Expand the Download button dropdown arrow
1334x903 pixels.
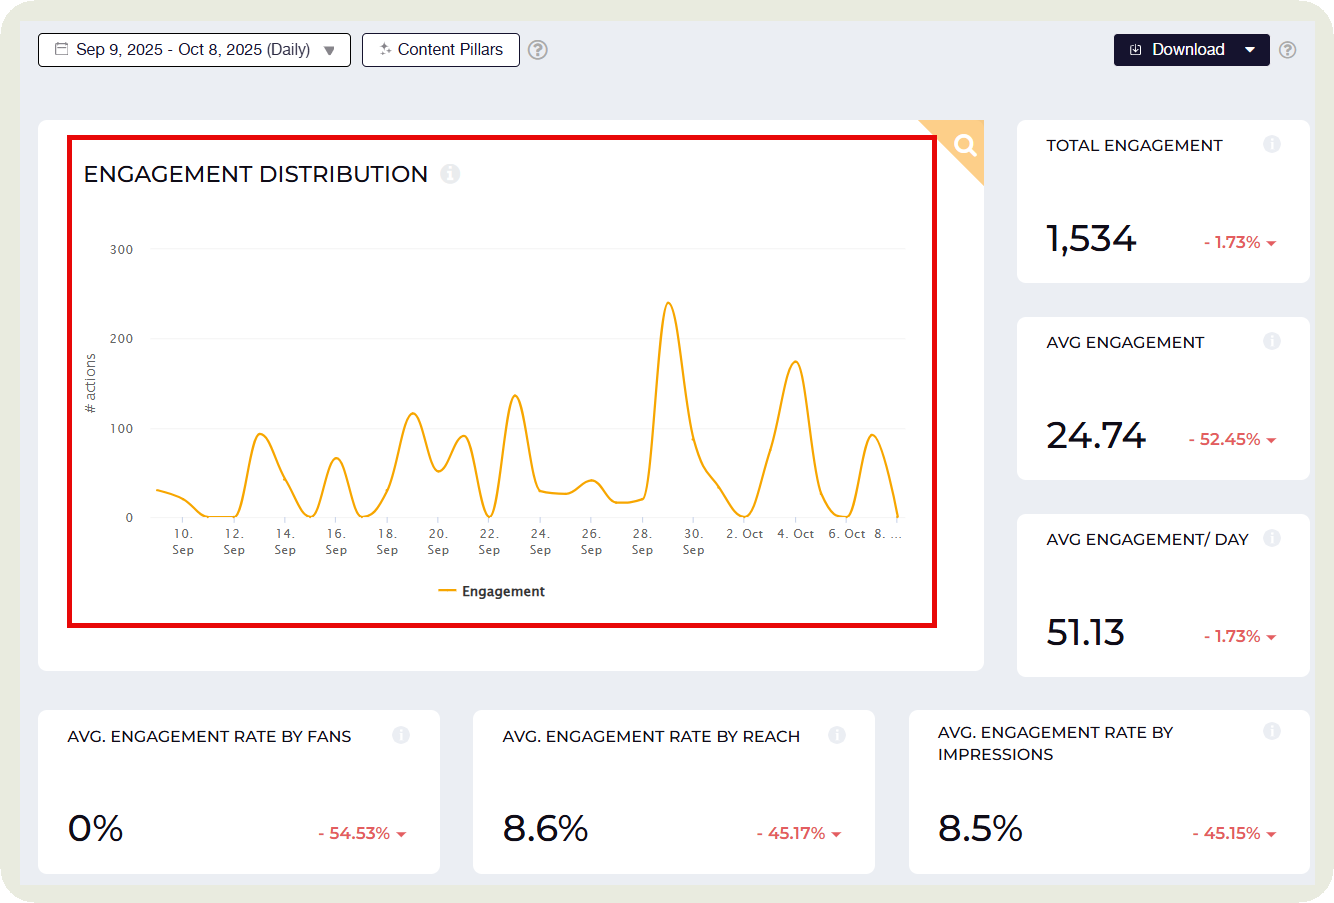point(1250,50)
